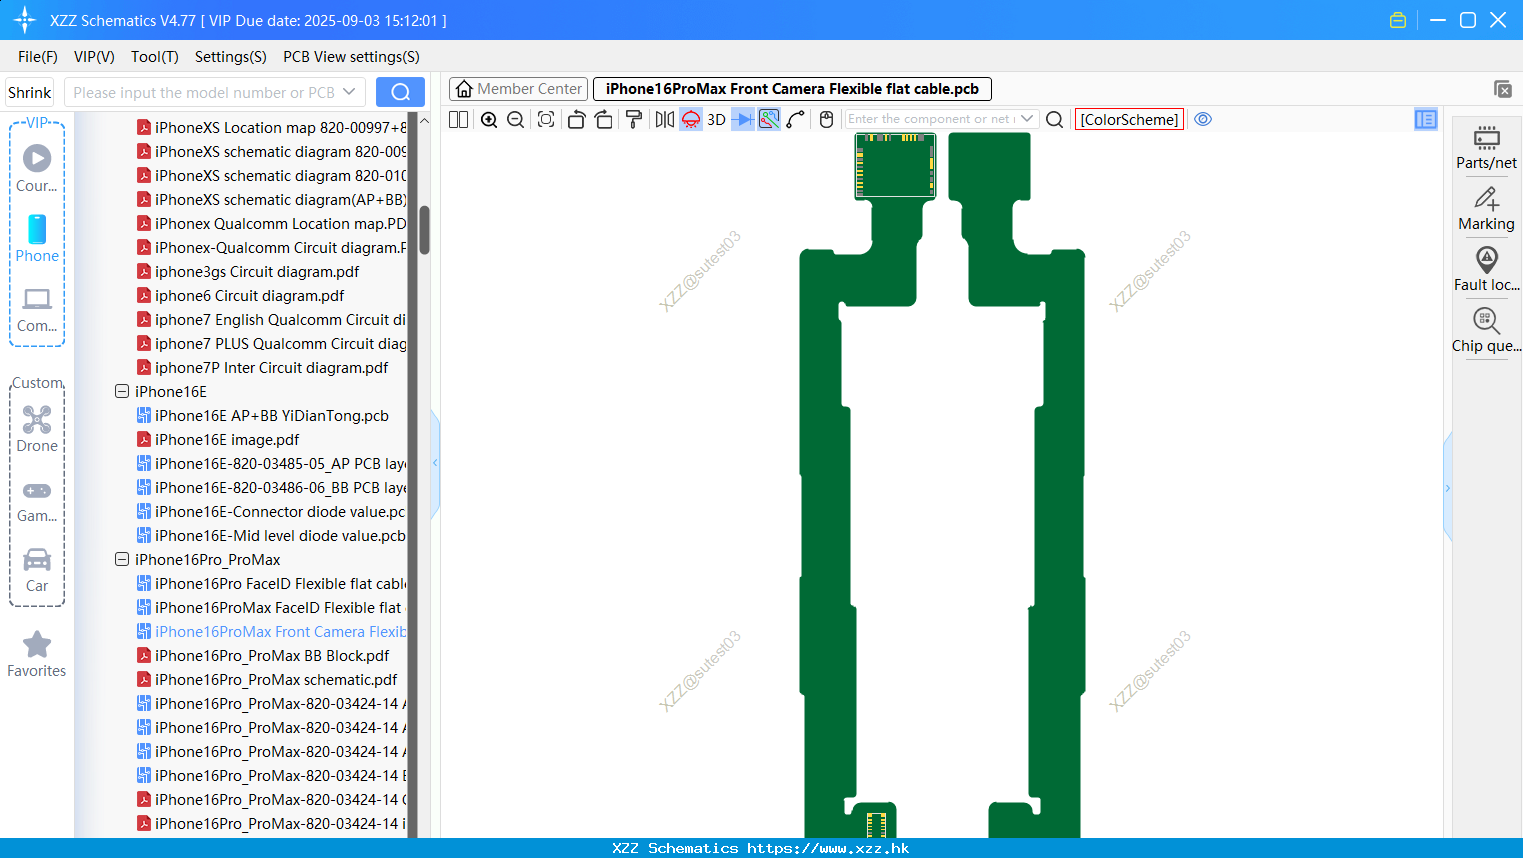Screen dimensions: 1523x858
Task: Toggle the right side panel layout icon
Action: tap(1426, 119)
